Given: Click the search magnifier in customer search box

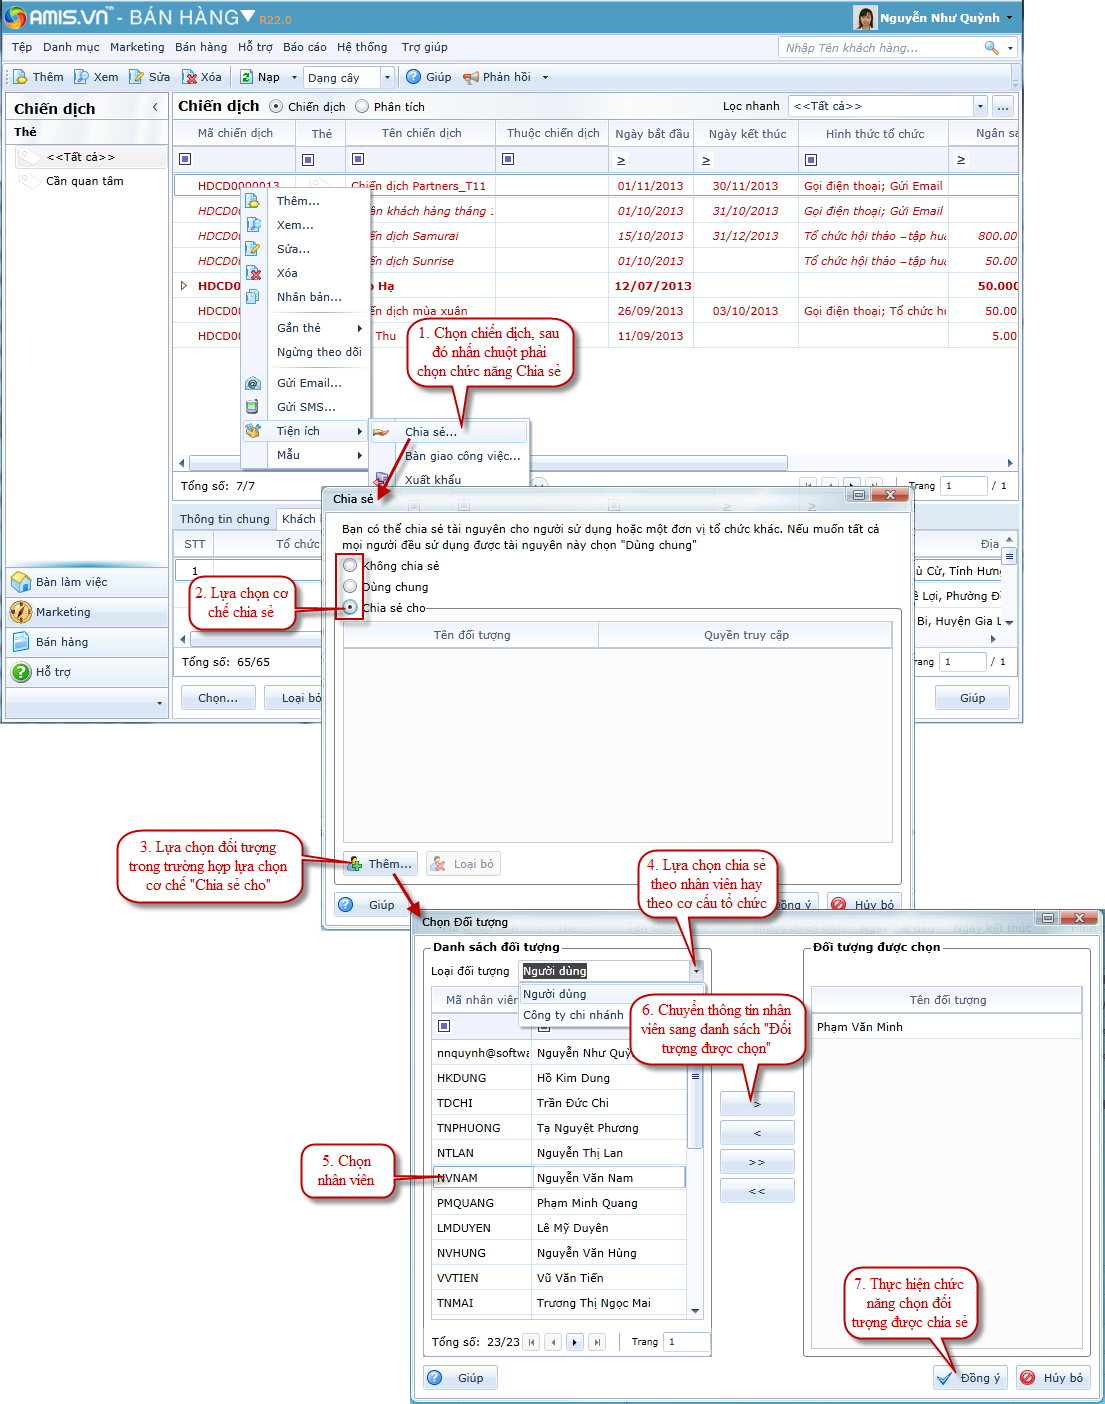Looking at the screenshot, I should [x=991, y=48].
